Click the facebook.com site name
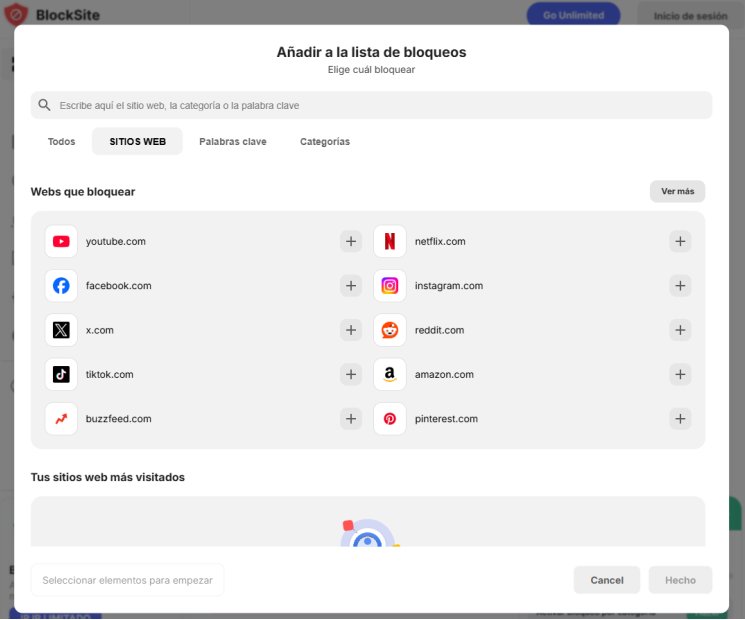 [118, 286]
